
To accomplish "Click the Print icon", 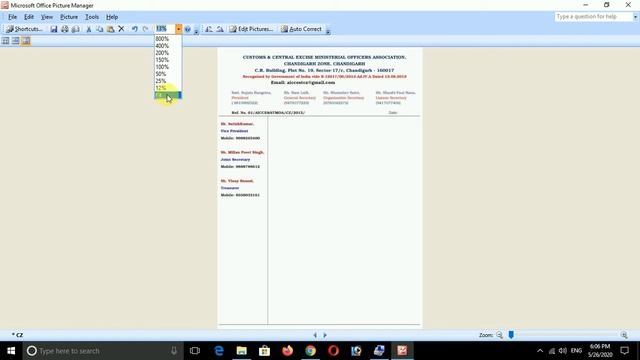I will (x=64, y=29).
